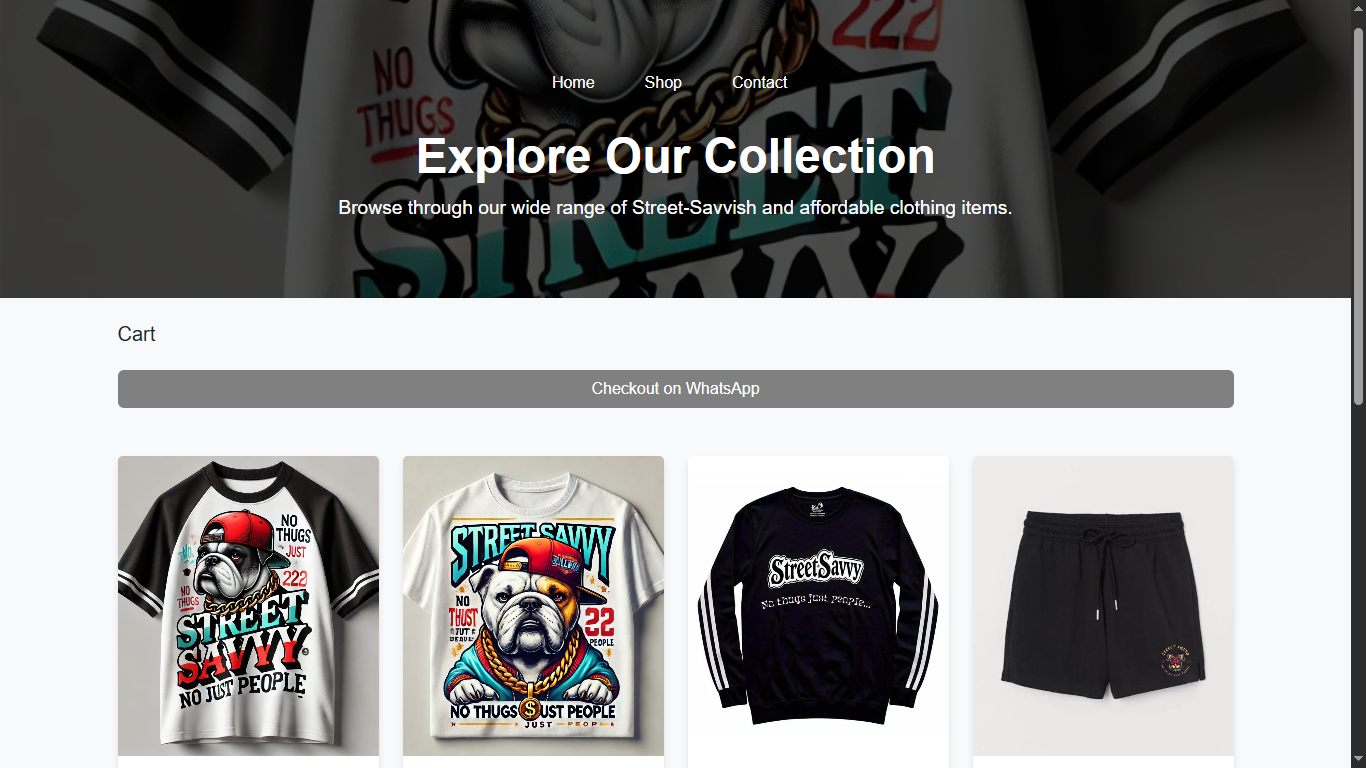This screenshot has width=1366, height=768.
Task: View the black StreetSavvy sweatshirt product
Action: pos(818,606)
